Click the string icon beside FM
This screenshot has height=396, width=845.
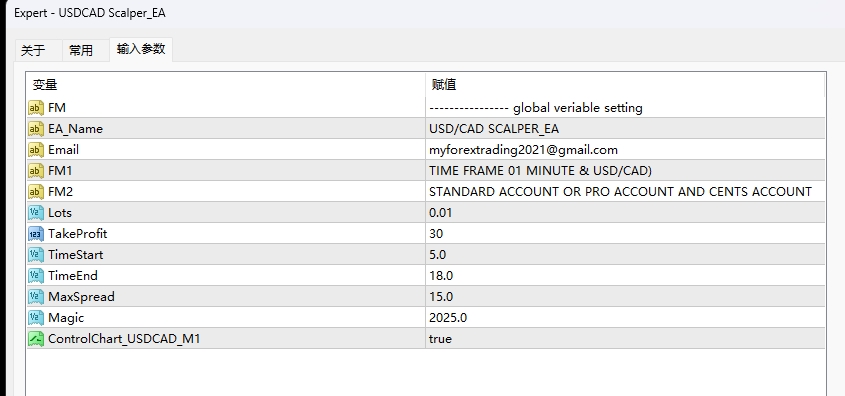pos(36,108)
